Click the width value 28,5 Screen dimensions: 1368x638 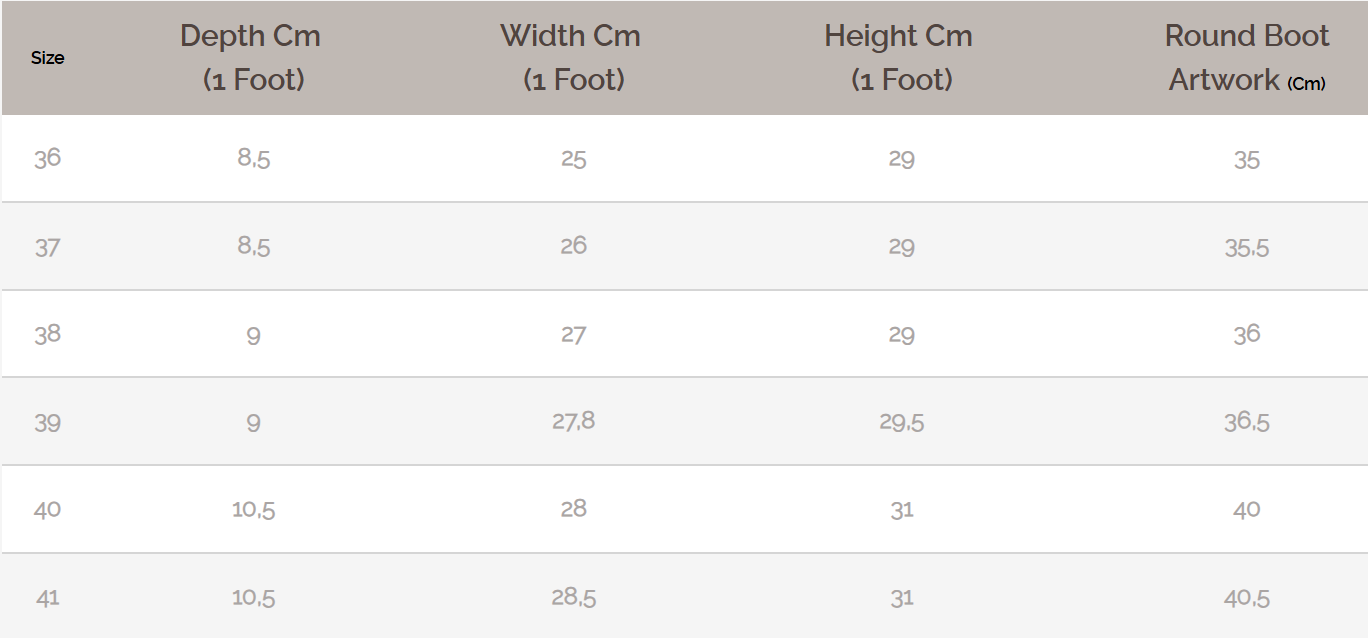[573, 597]
